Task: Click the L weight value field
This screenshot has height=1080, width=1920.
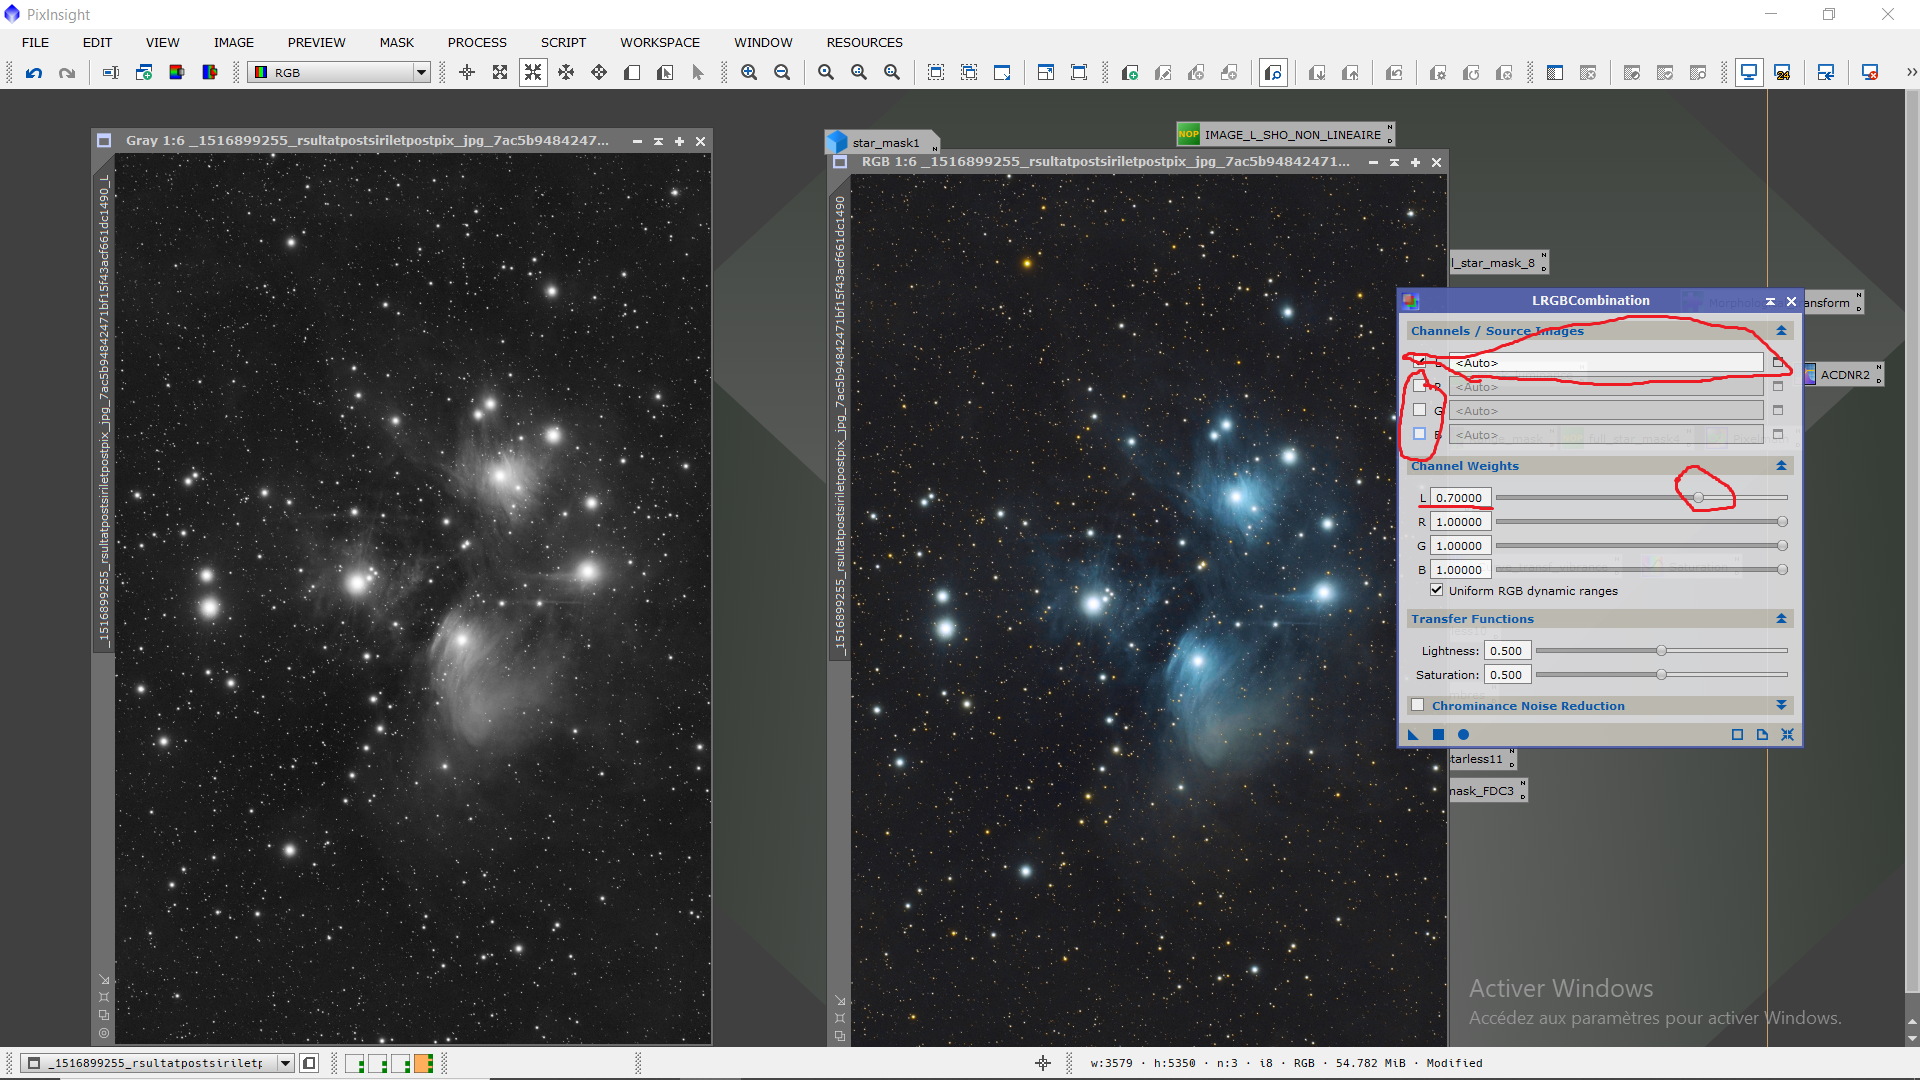Action: [1460, 497]
